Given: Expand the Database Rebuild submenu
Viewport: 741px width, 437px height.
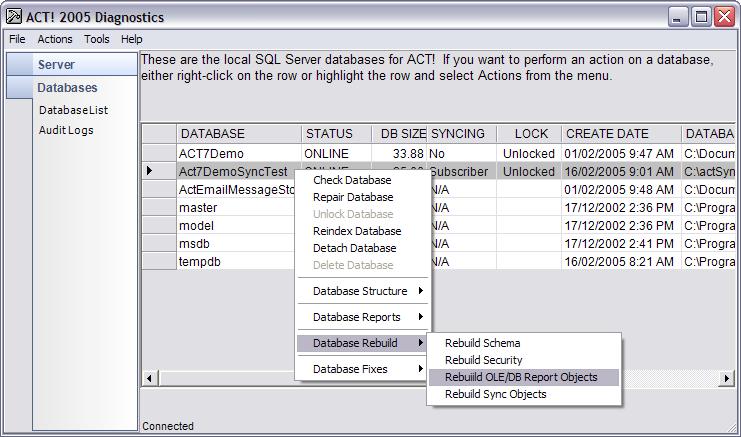Looking at the screenshot, I should pos(363,343).
